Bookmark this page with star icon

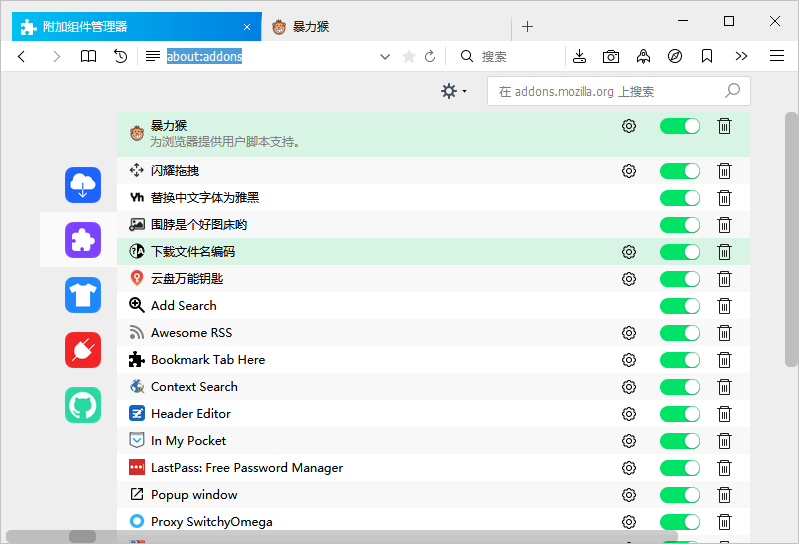click(x=409, y=56)
